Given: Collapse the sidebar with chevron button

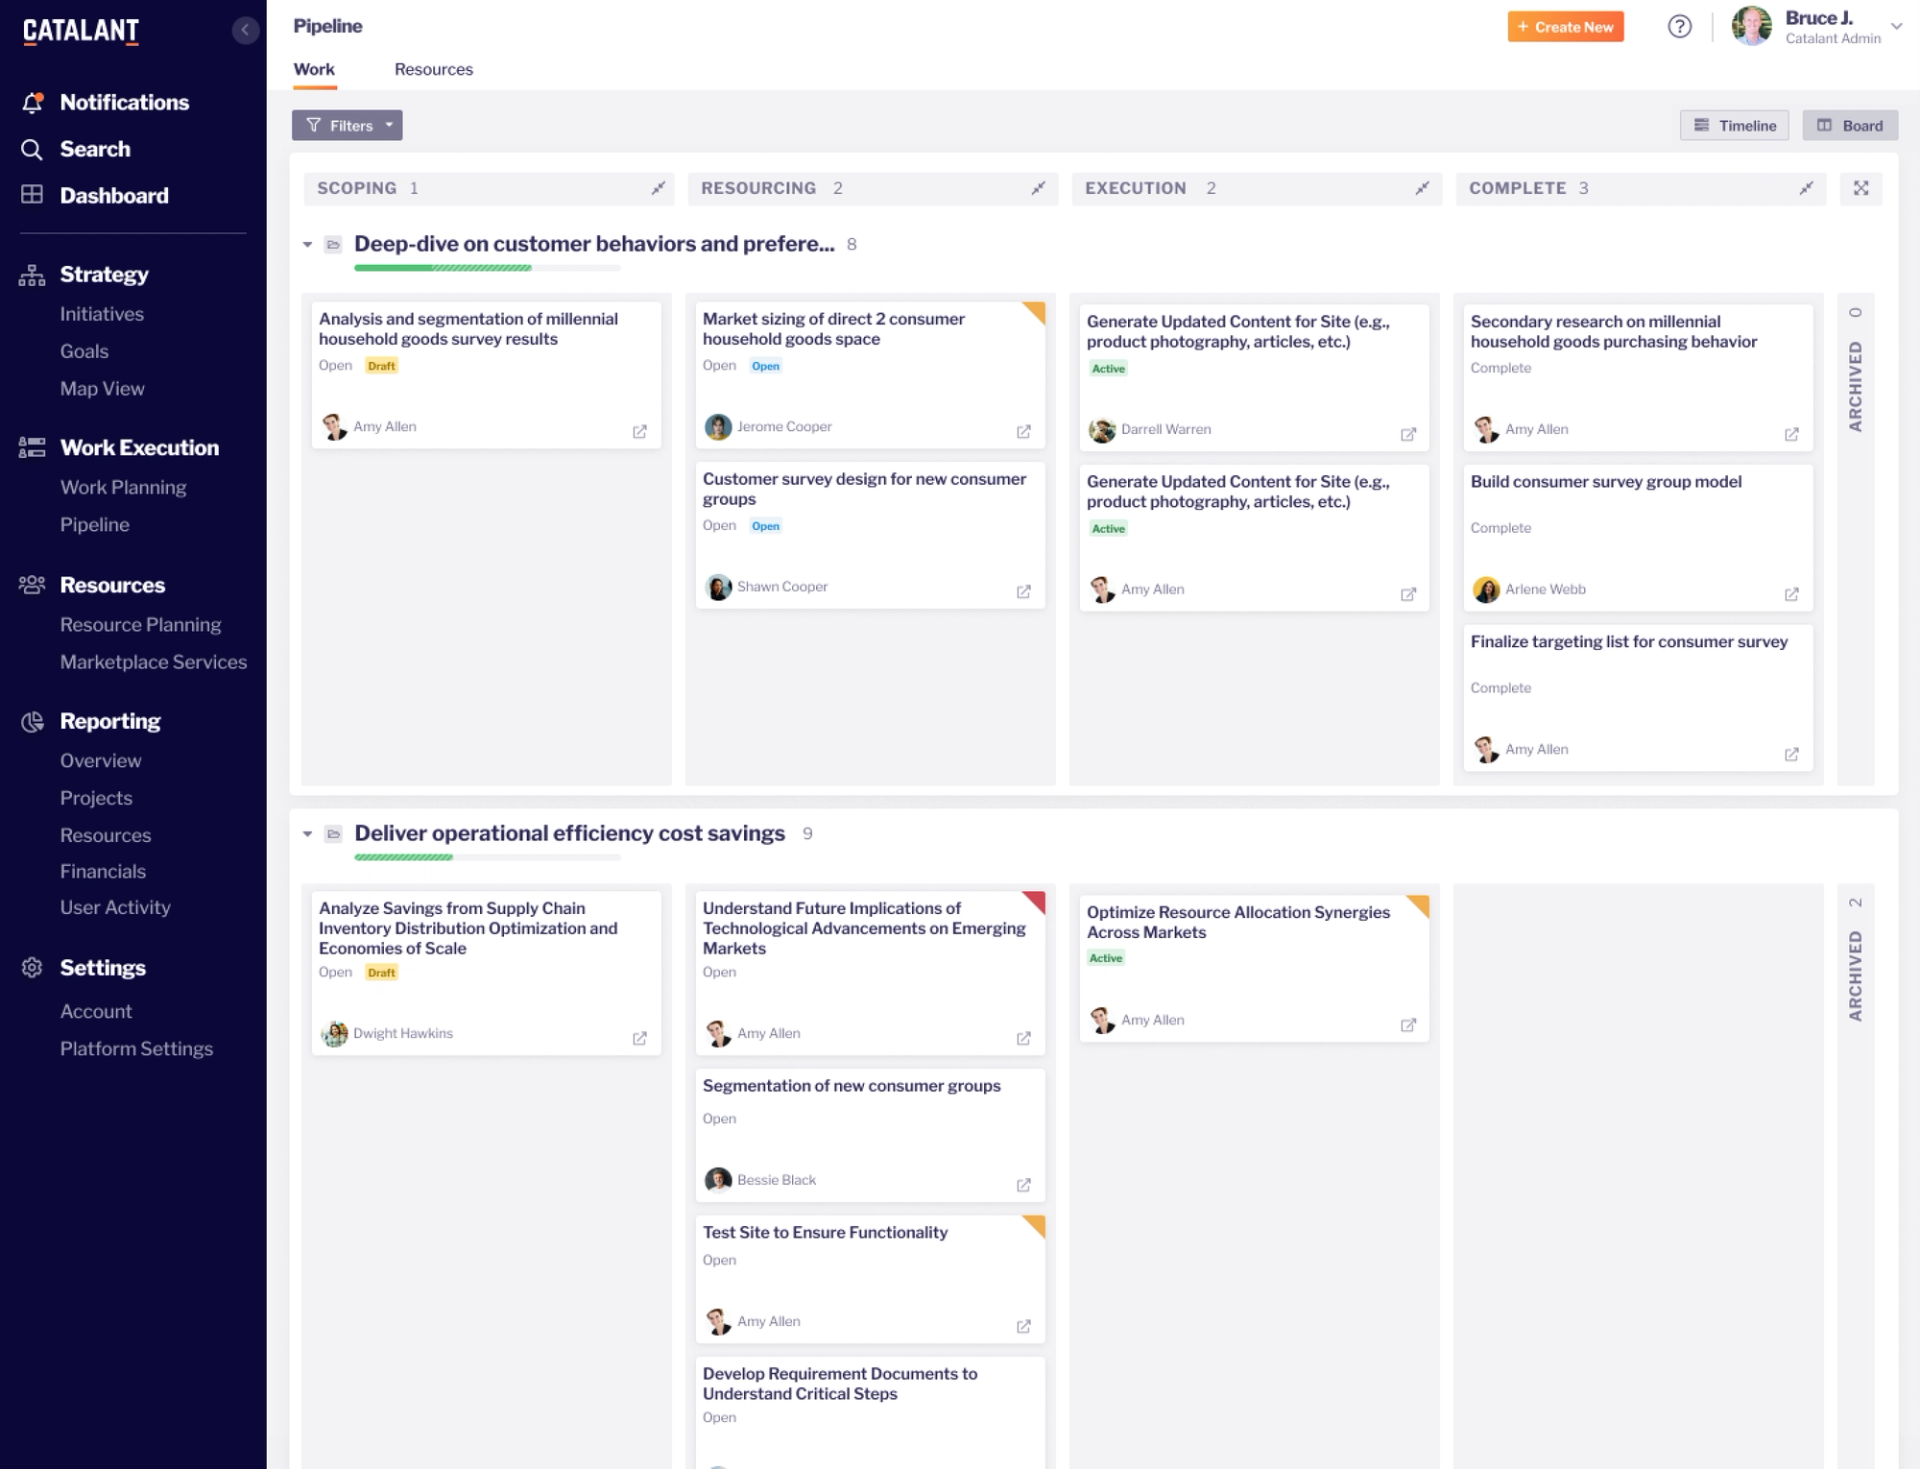Looking at the screenshot, I should pos(245,30).
